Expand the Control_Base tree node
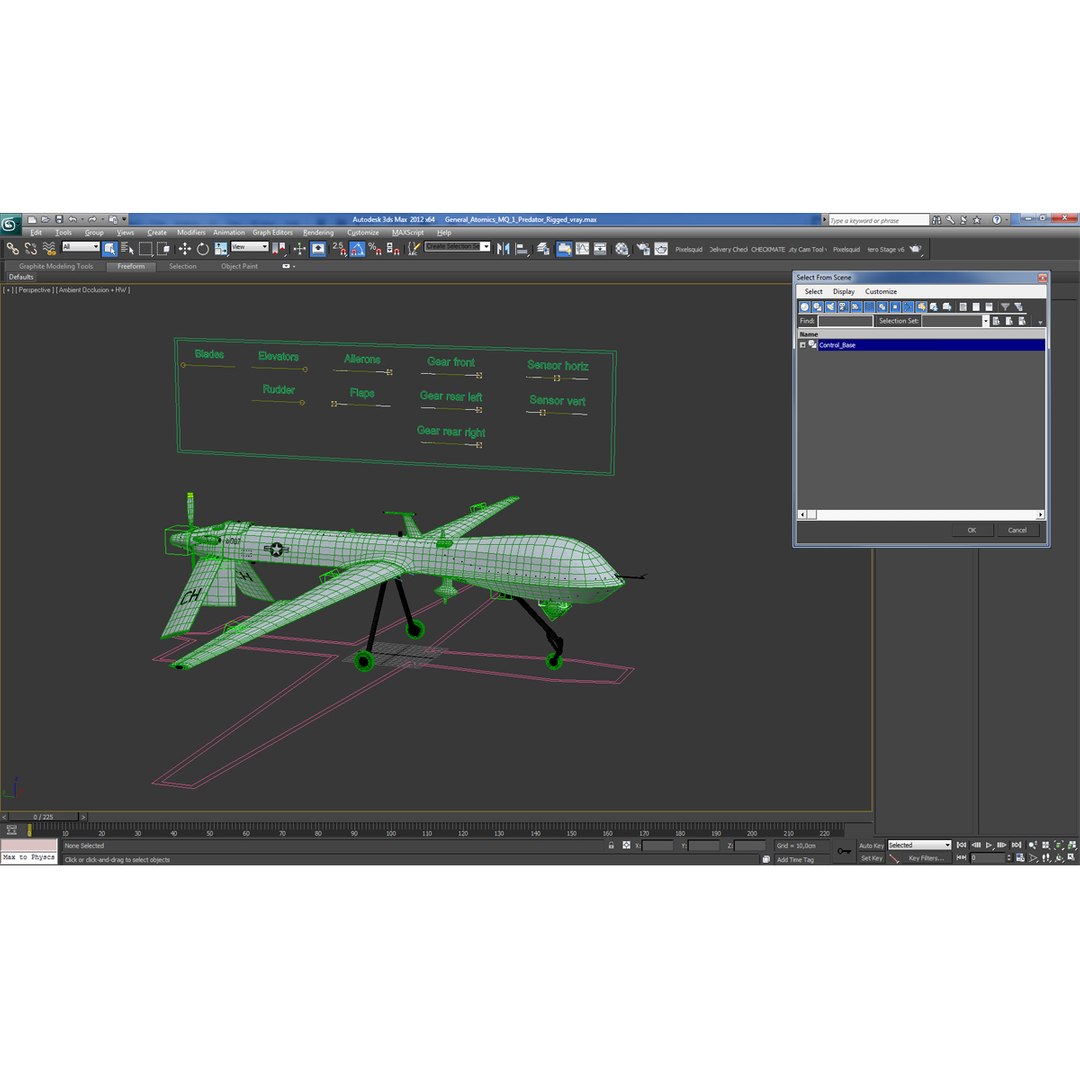1080x1080 pixels. (x=802, y=345)
